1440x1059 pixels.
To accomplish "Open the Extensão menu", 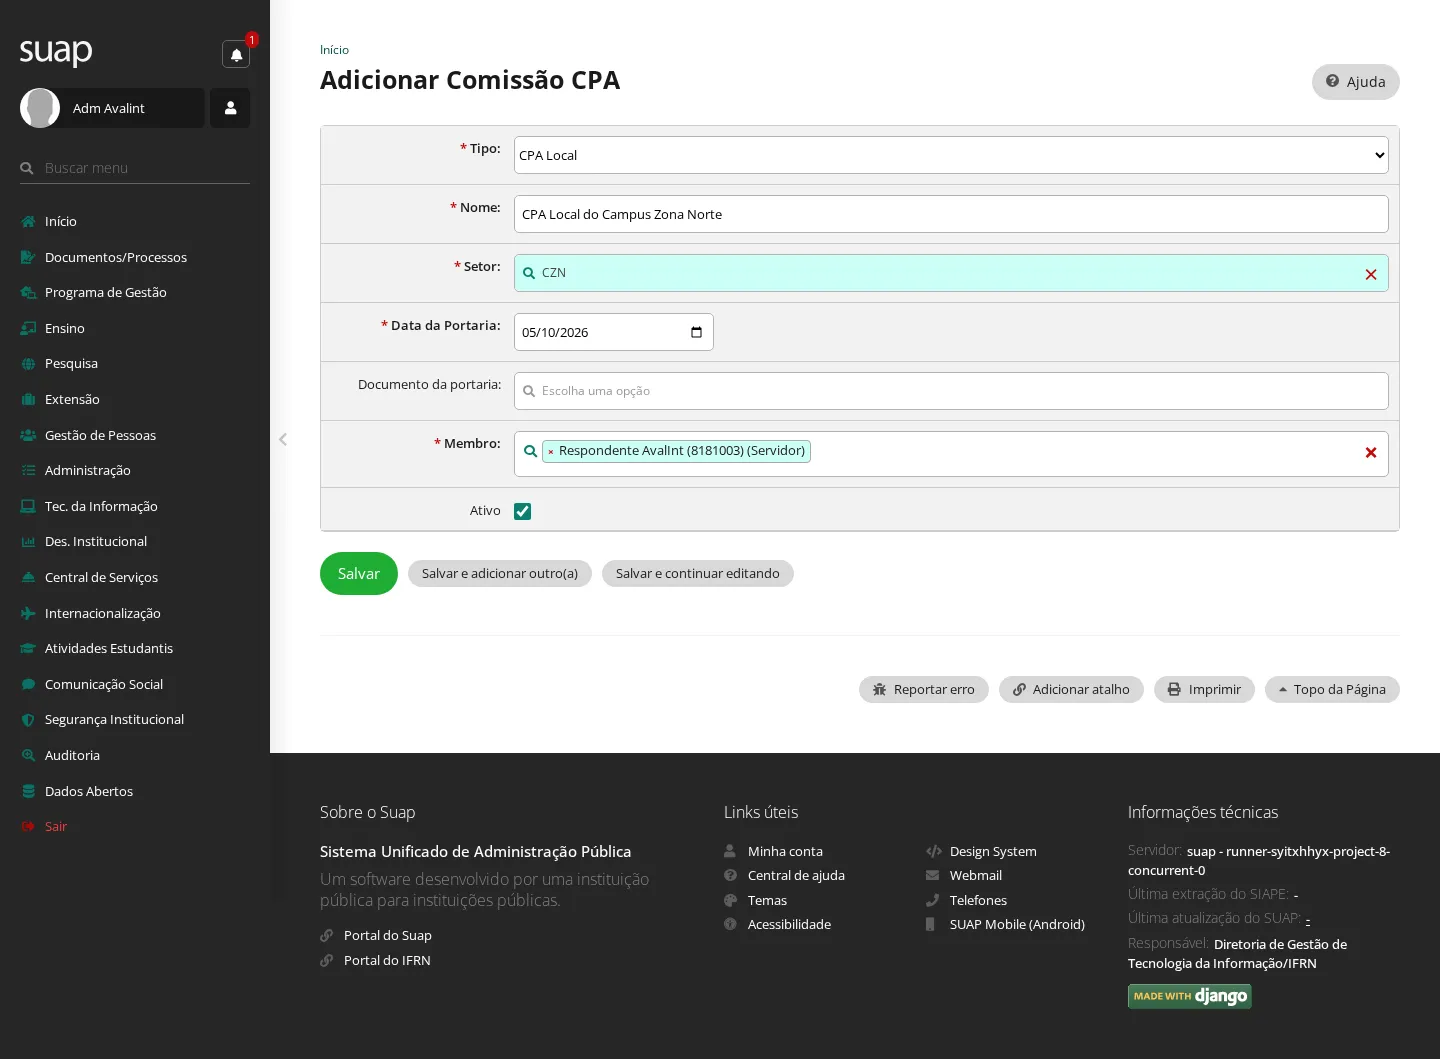I will click(x=72, y=399).
